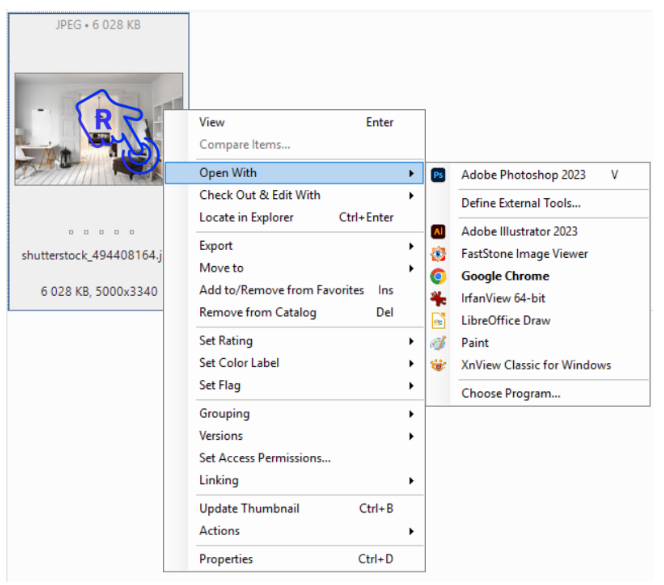Click the IrfanView 64-bit icon
The image size is (664, 585).
[x=438, y=298]
